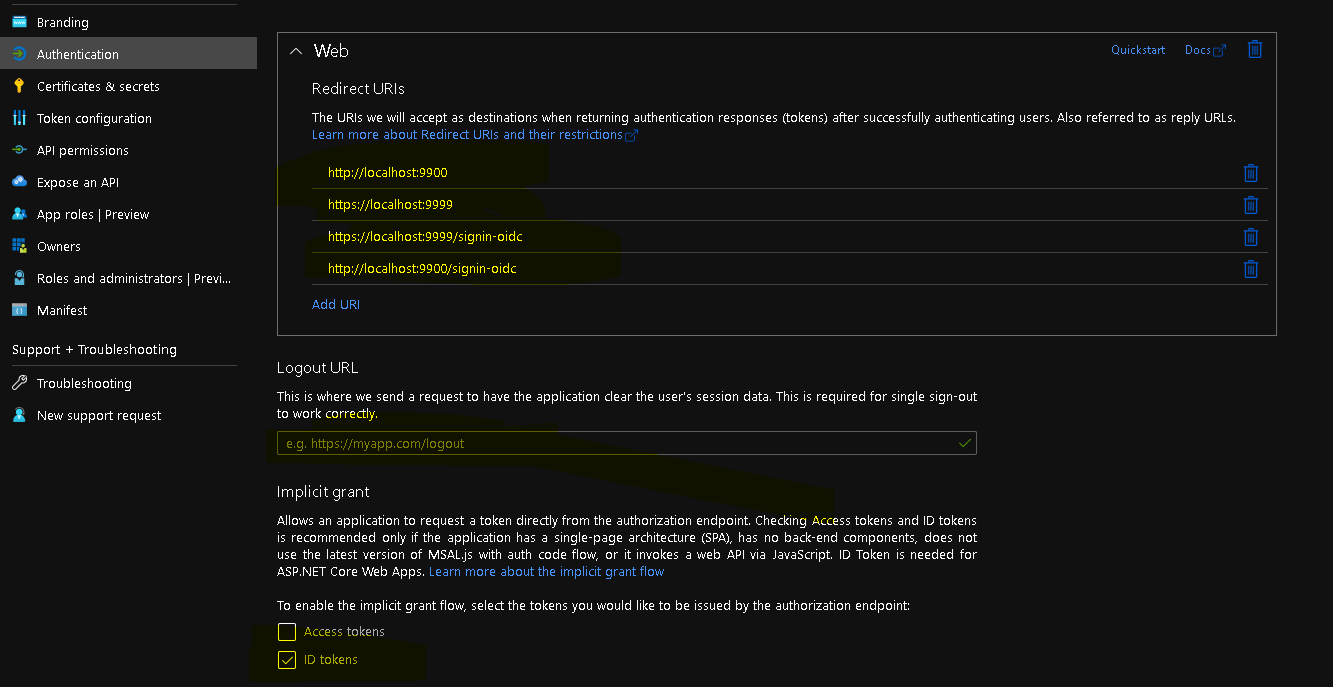The image size is (1333, 687).
Task: Delete https://localhost:9999/signin-oidc redirect URI
Action: (1250, 237)
